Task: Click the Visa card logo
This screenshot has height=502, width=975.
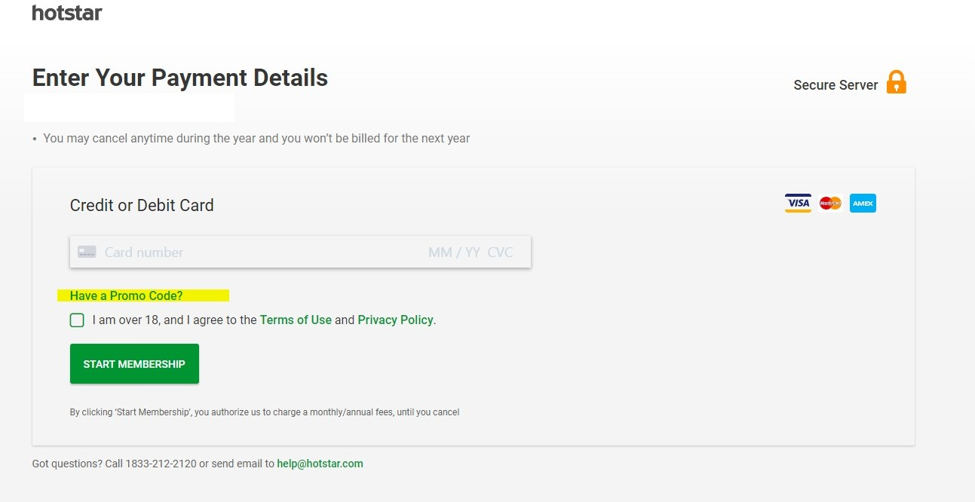Action: (798, 203)
